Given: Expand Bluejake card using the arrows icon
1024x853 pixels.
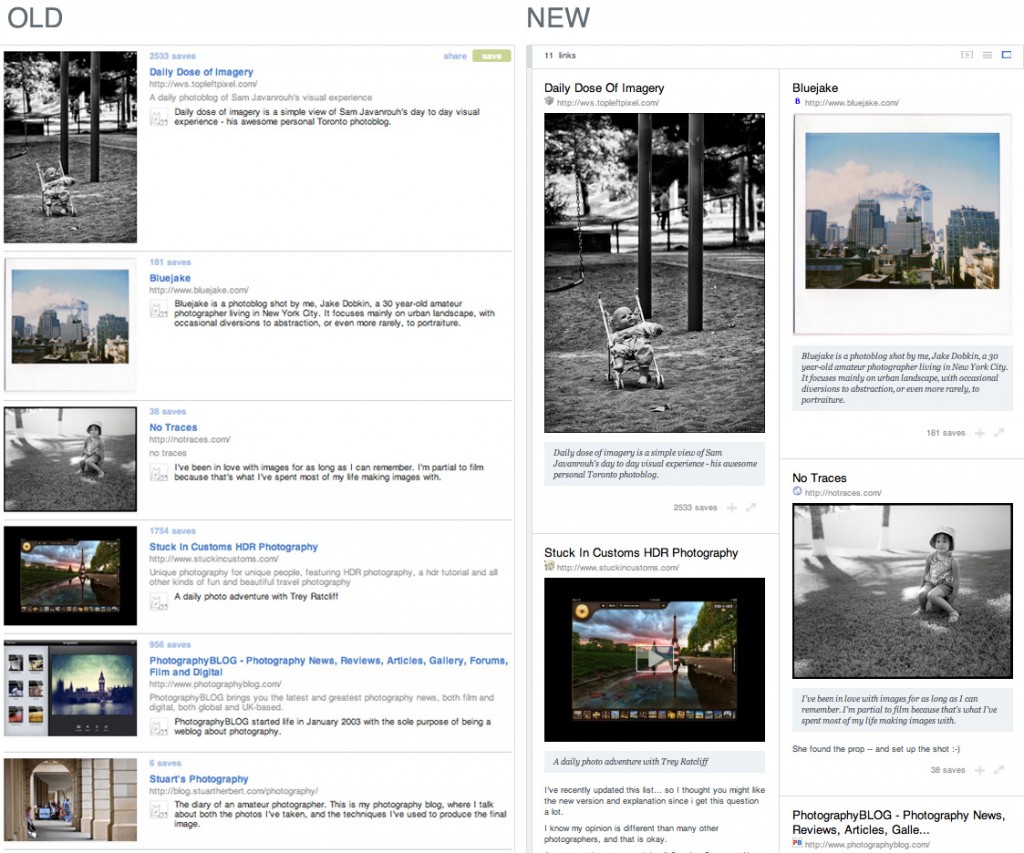Looking at the screenshot, I should pos(999,433).
